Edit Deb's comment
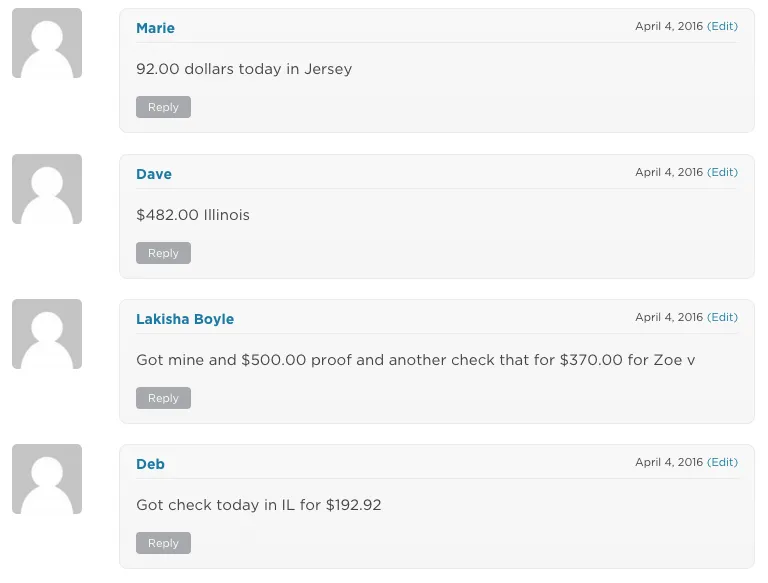The height and width of the screenshot is (583, 768). (x=722, y=462)
